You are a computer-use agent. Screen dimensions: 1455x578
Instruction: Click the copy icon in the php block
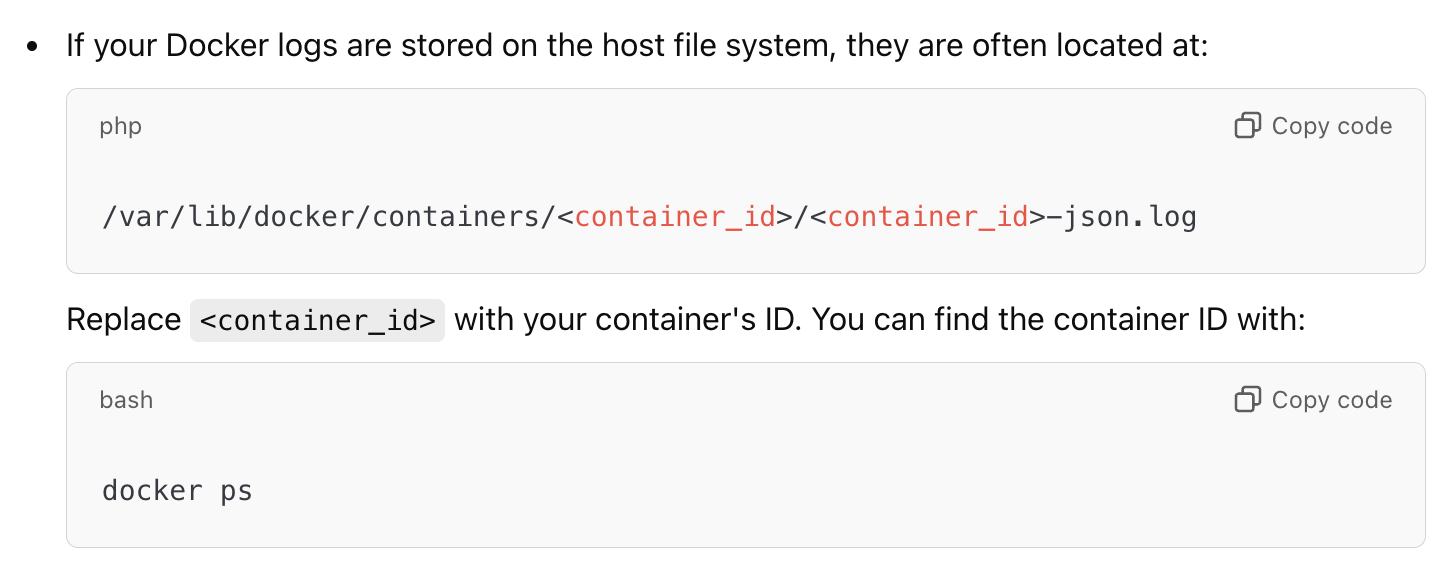pyautogui.click(x=1247, y=126)
